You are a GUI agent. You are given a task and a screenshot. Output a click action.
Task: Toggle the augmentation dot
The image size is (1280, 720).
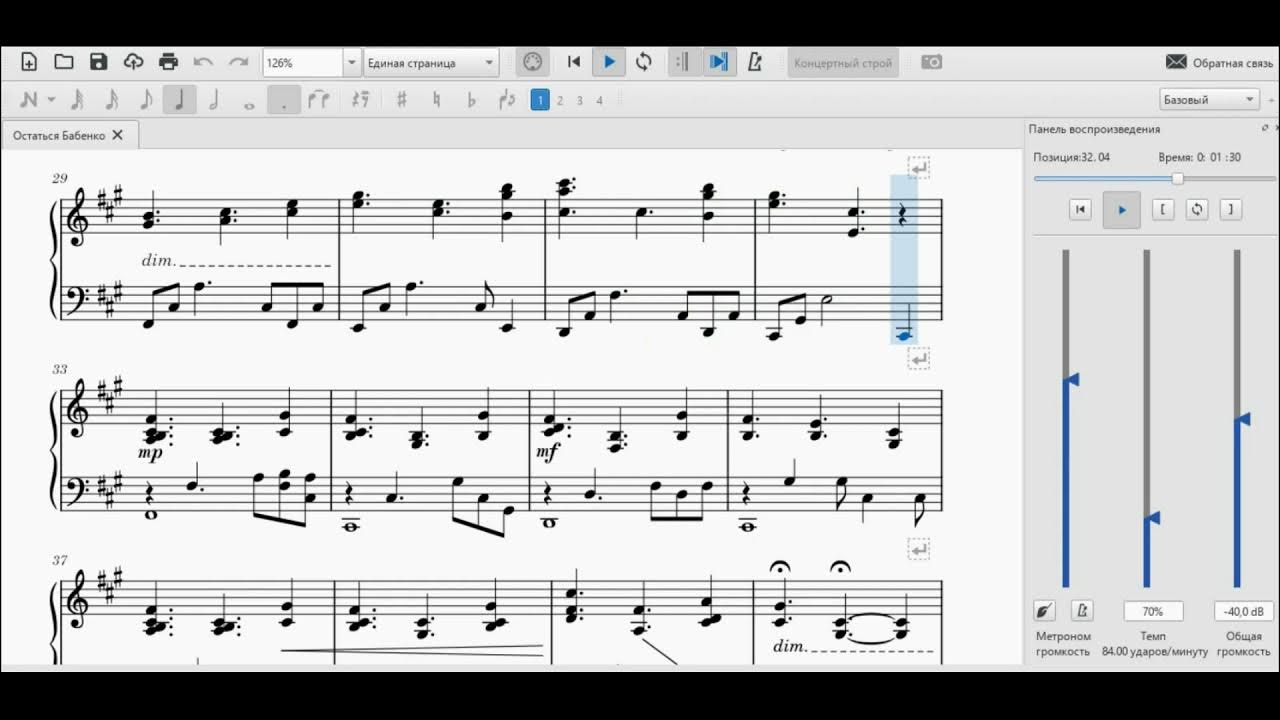click(284, 99)
